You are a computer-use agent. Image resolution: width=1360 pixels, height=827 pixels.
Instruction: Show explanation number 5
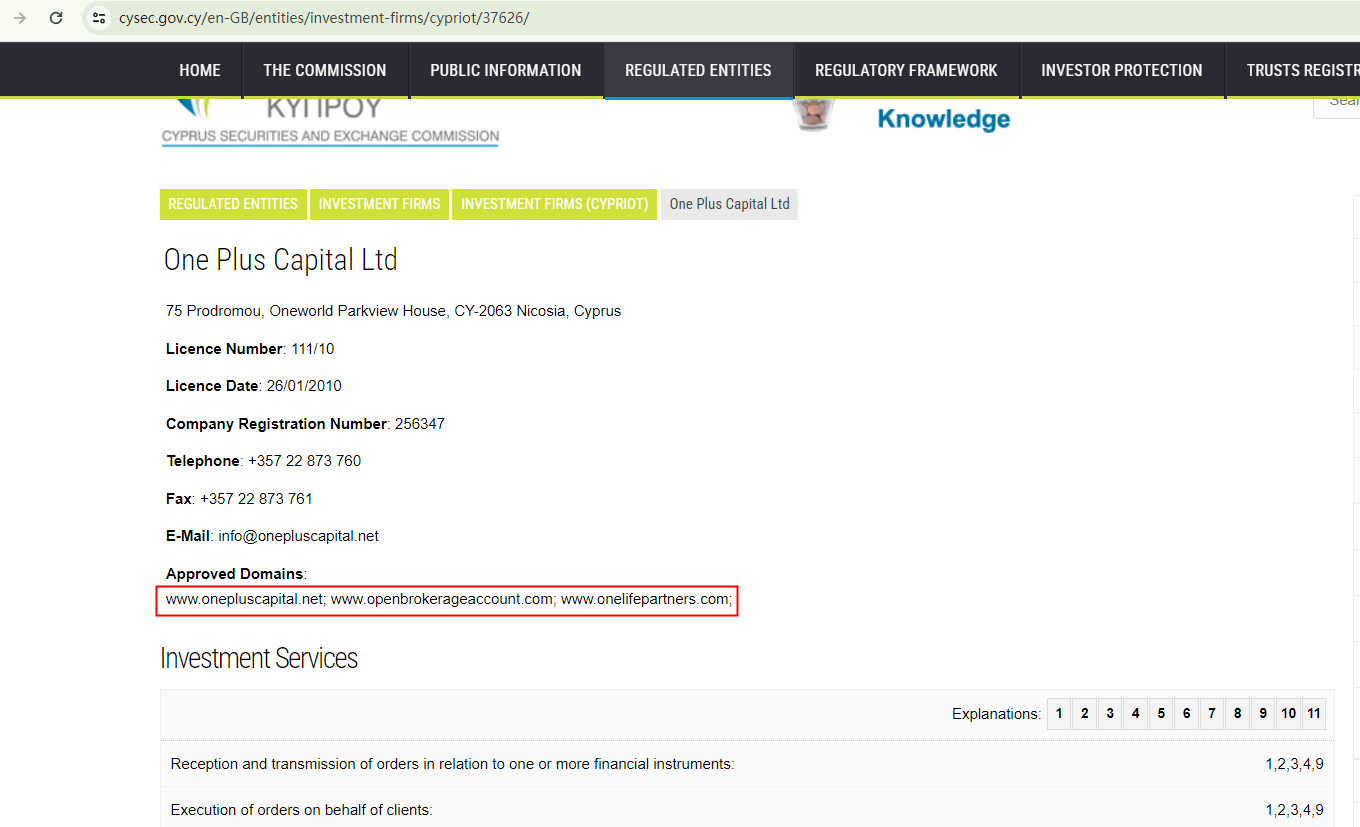tap(1161, 713)
